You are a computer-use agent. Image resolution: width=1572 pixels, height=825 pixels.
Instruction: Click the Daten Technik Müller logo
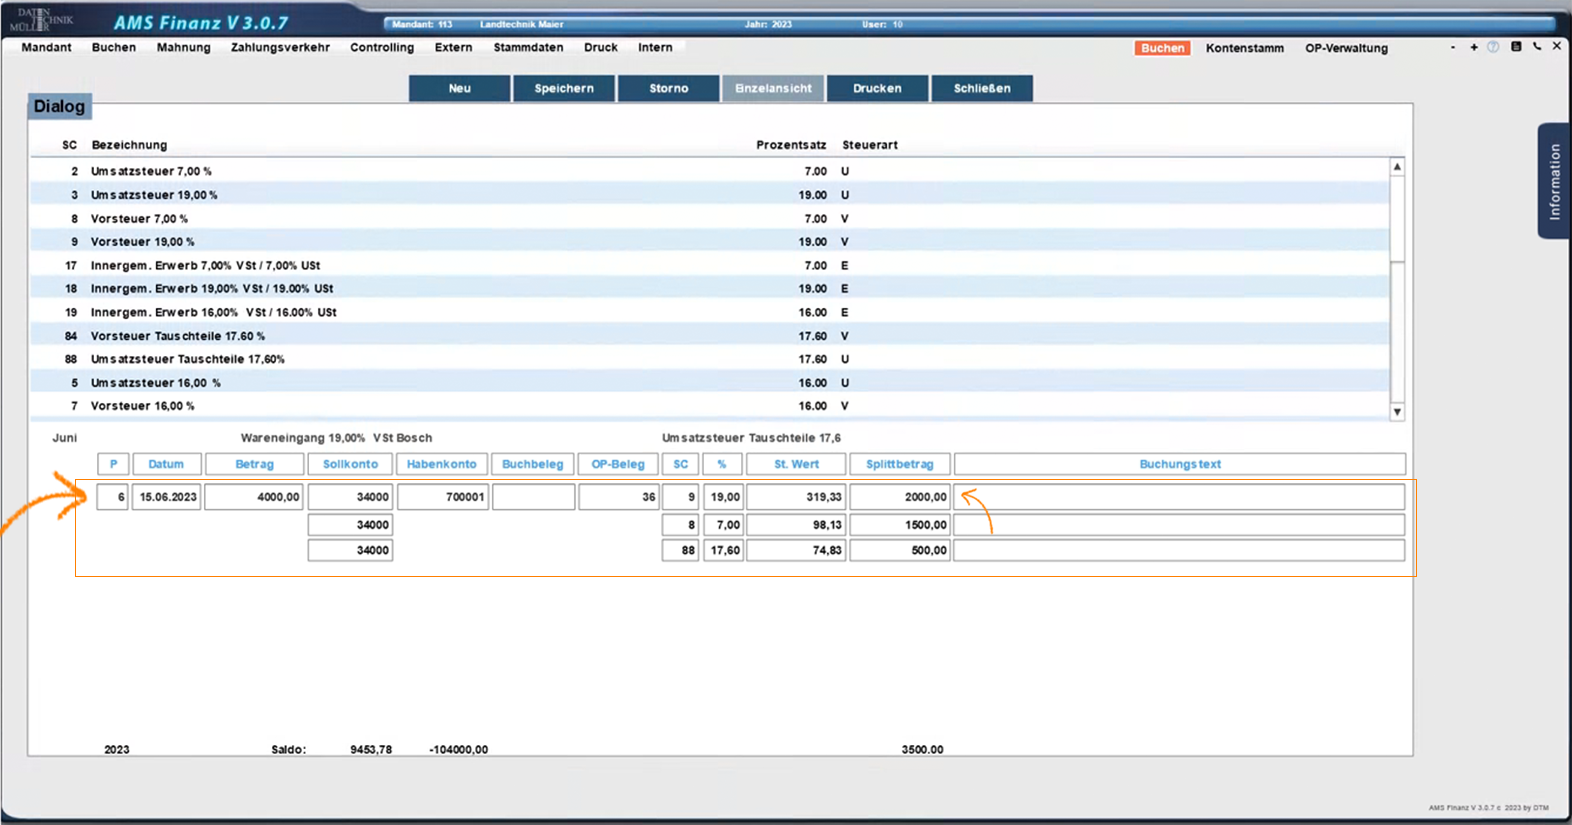[42, 20]
